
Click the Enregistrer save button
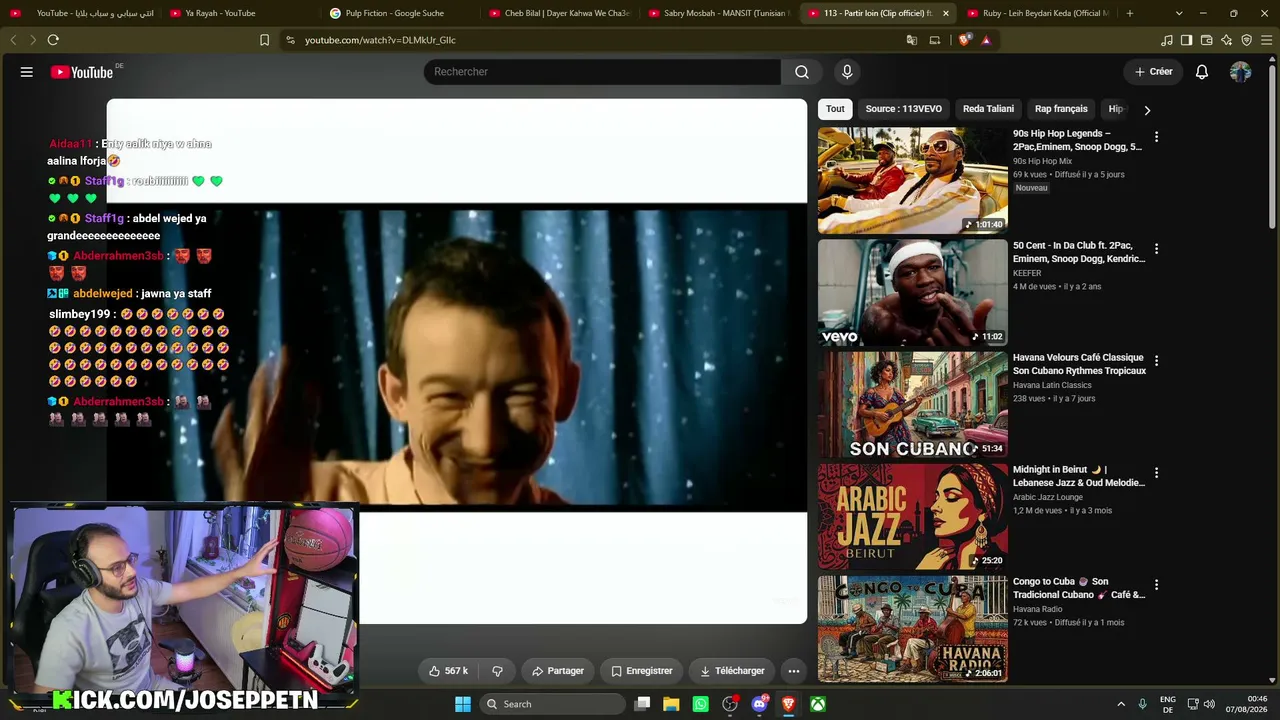pyautogui.click(x=641, y=671)
